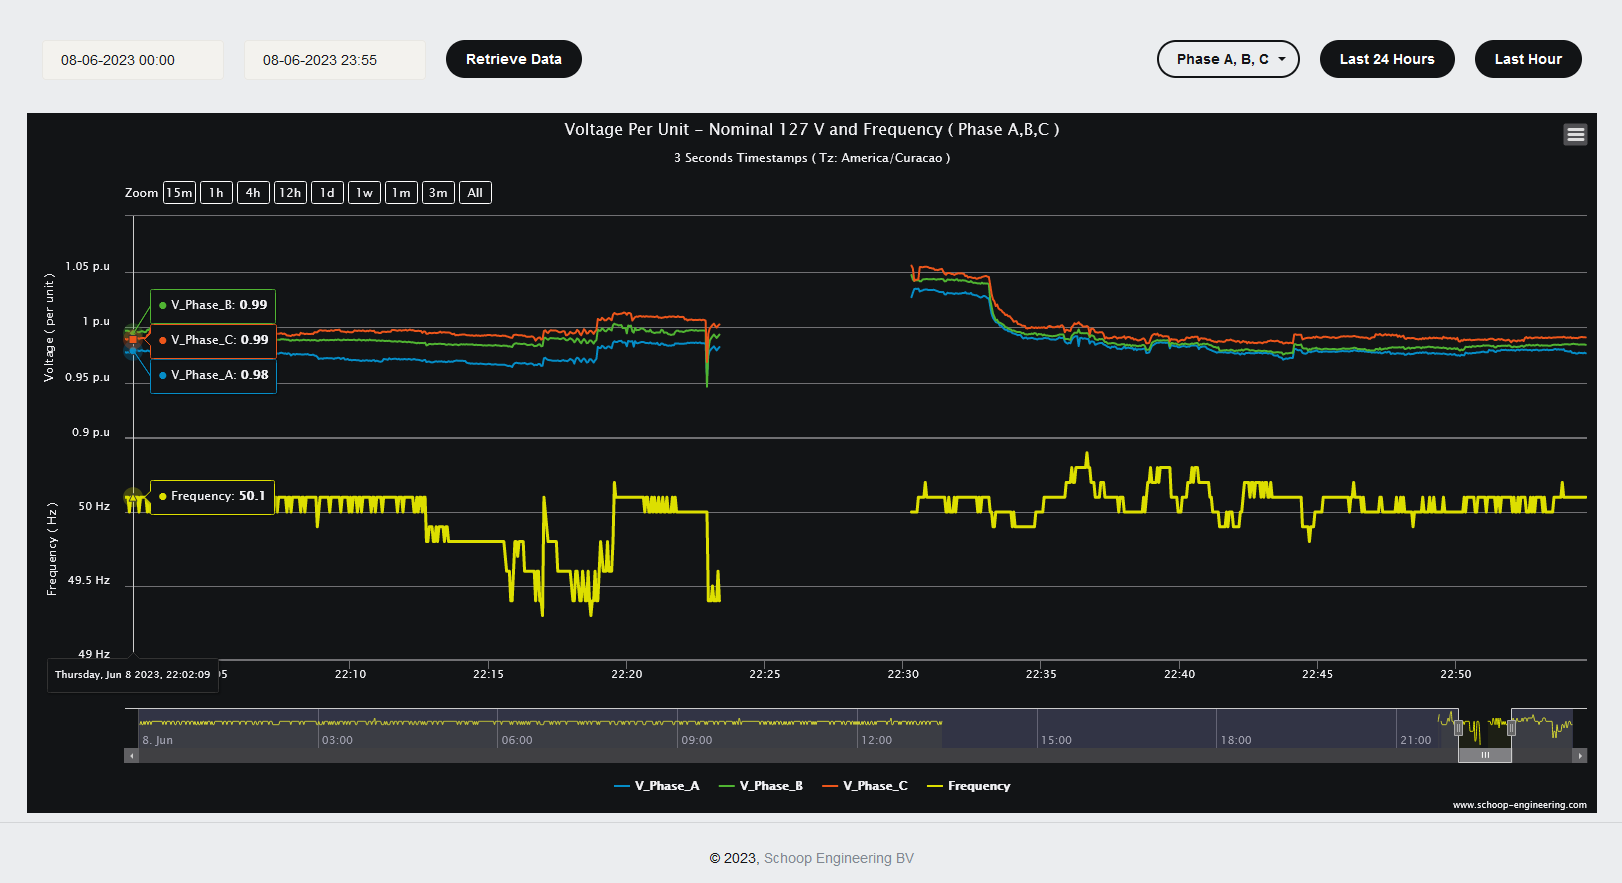This screenshot has height=883, width=1622.
Task: Click the start date input field
Action: click(132, 60)
